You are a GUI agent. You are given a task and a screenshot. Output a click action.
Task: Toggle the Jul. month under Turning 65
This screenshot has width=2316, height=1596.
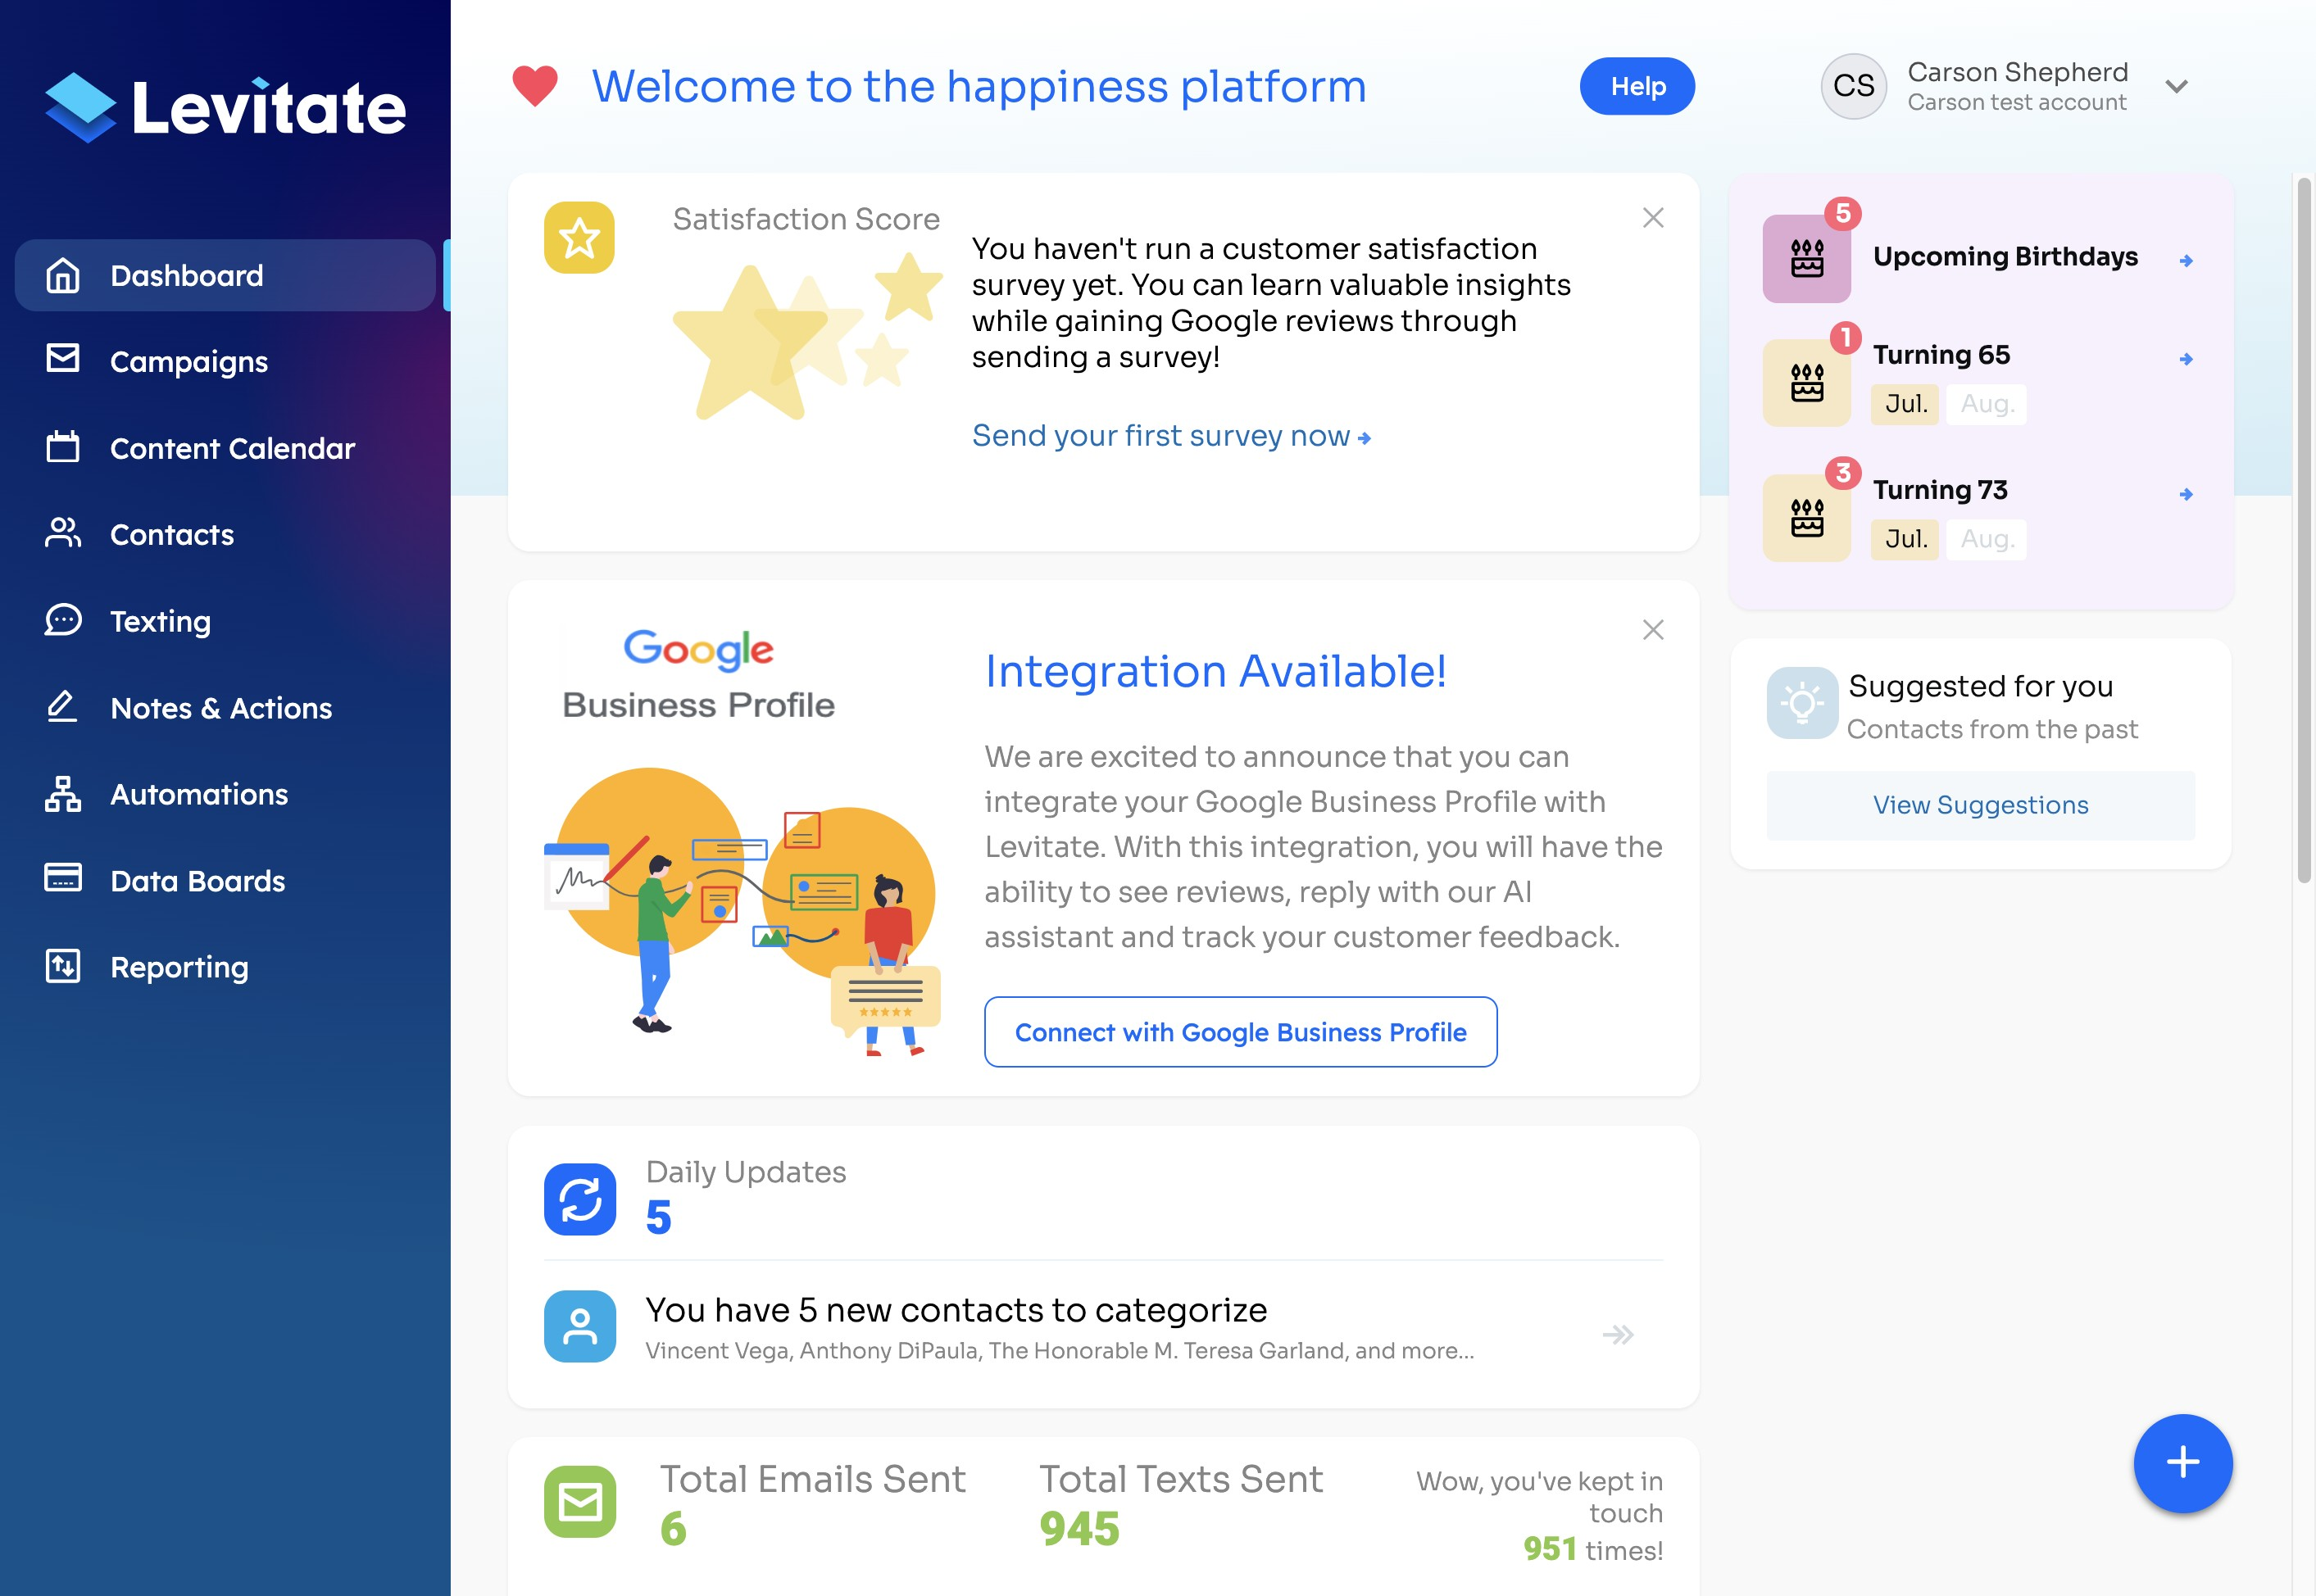tap(1905, 404)
